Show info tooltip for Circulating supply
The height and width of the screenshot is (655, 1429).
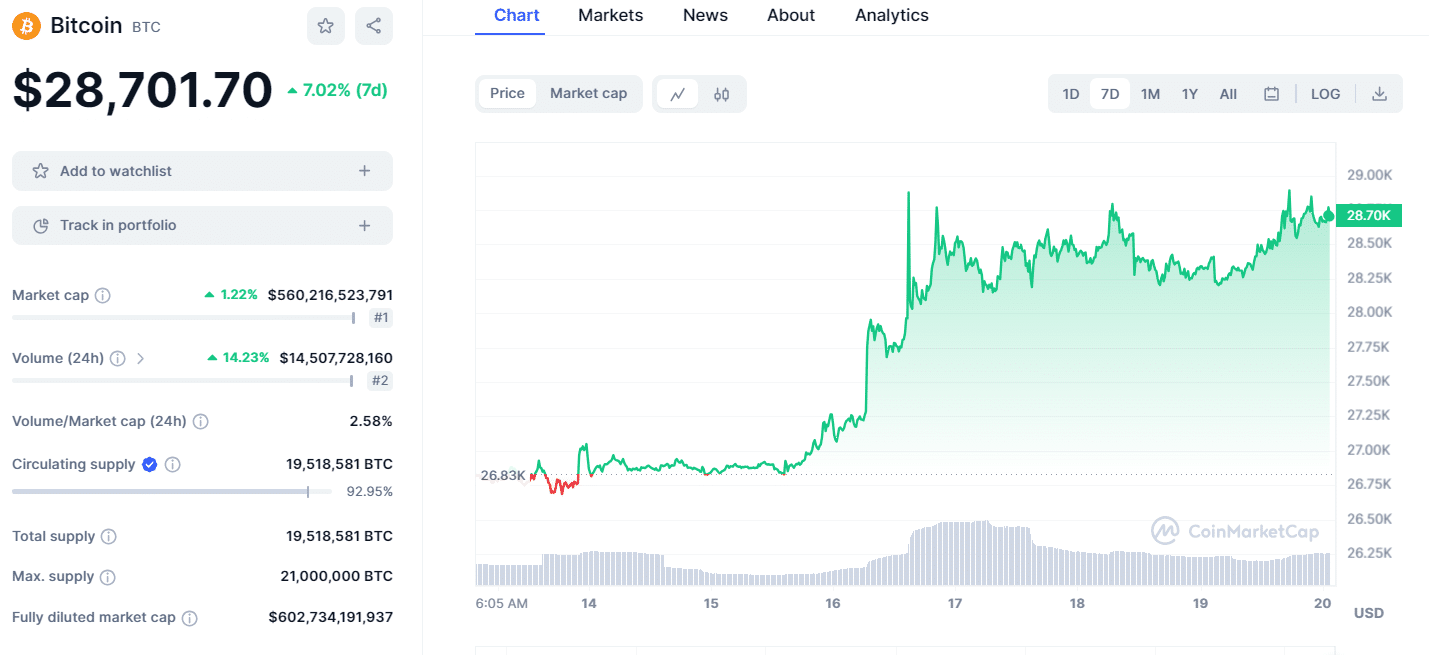[173, 465]
